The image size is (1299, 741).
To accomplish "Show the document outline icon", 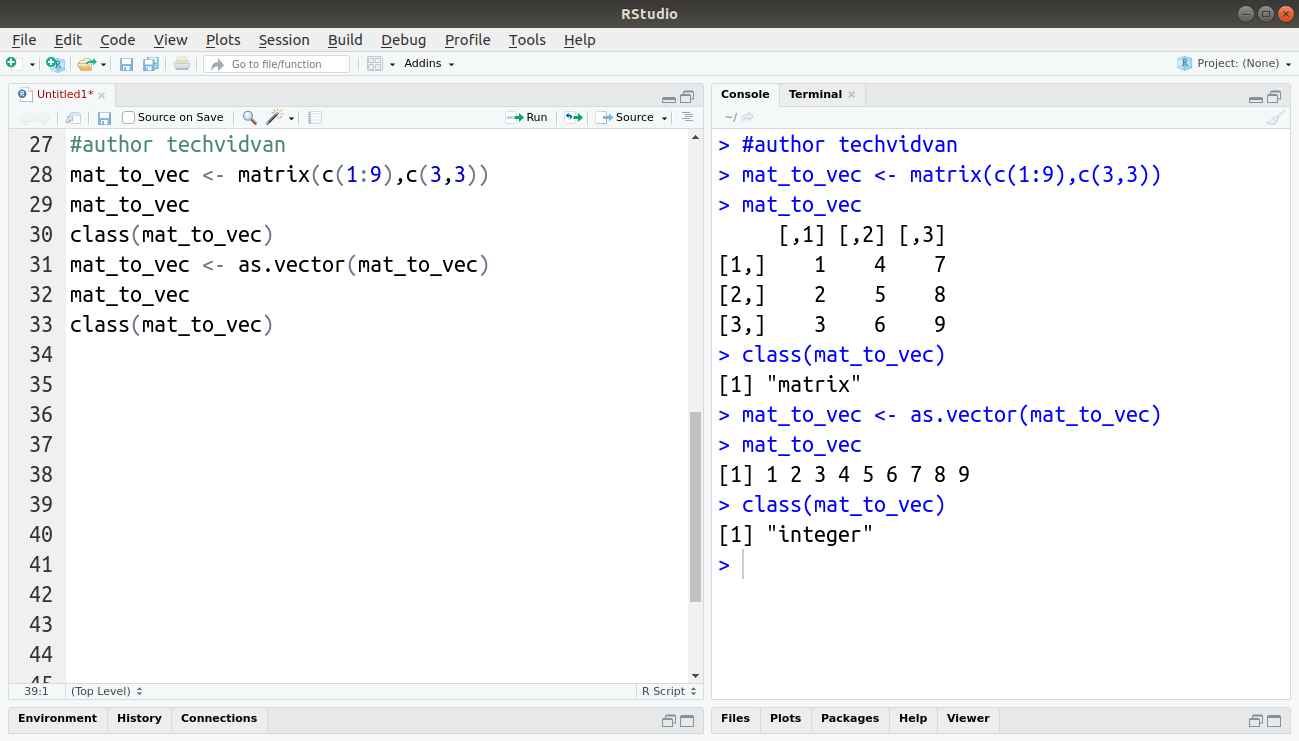I will [687, 117].
